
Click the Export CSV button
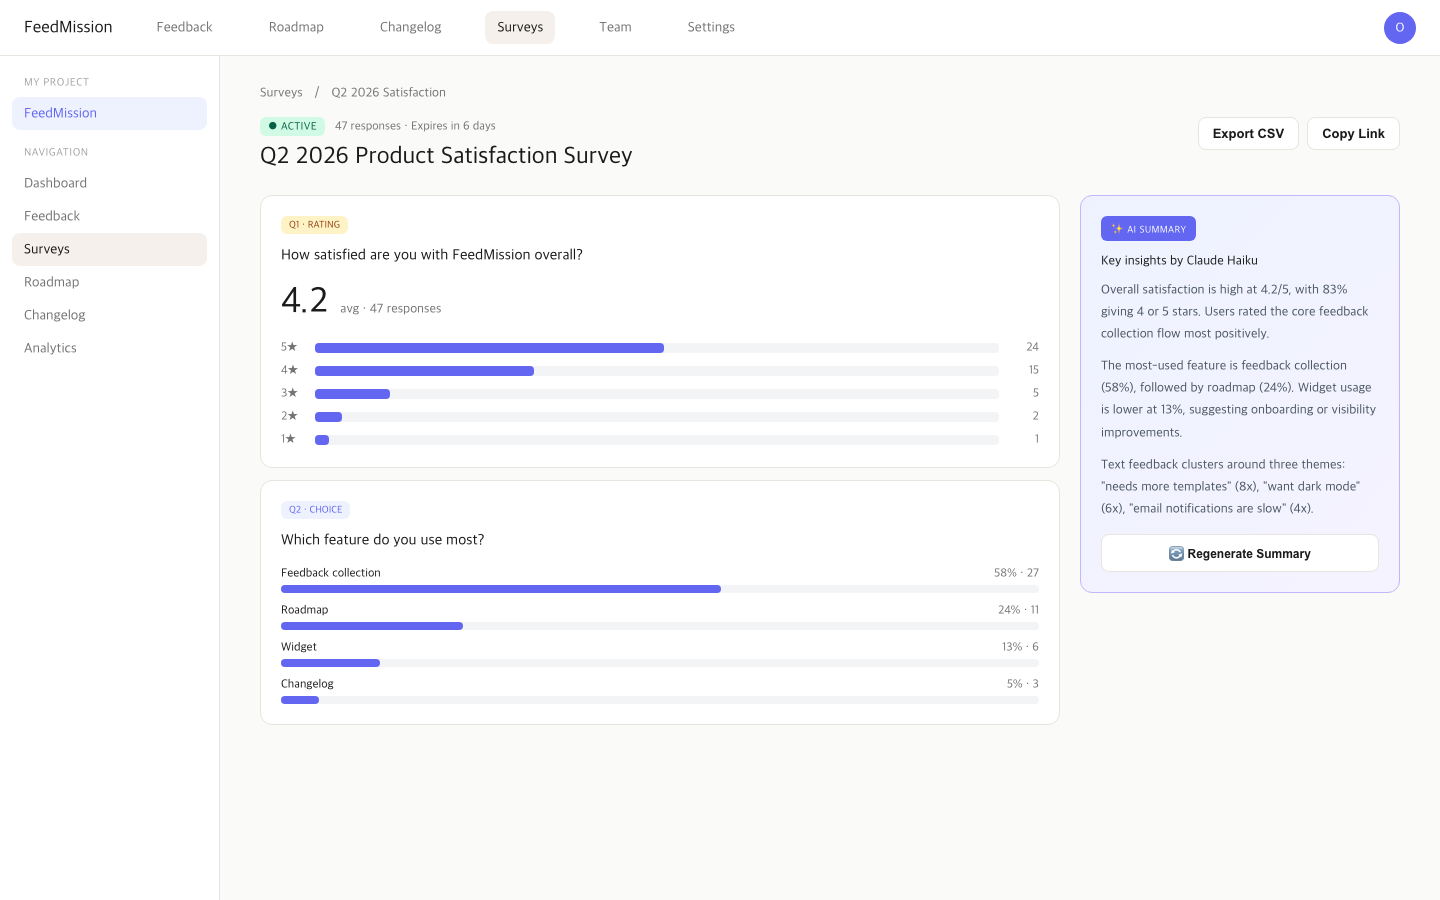[1248, 133]
